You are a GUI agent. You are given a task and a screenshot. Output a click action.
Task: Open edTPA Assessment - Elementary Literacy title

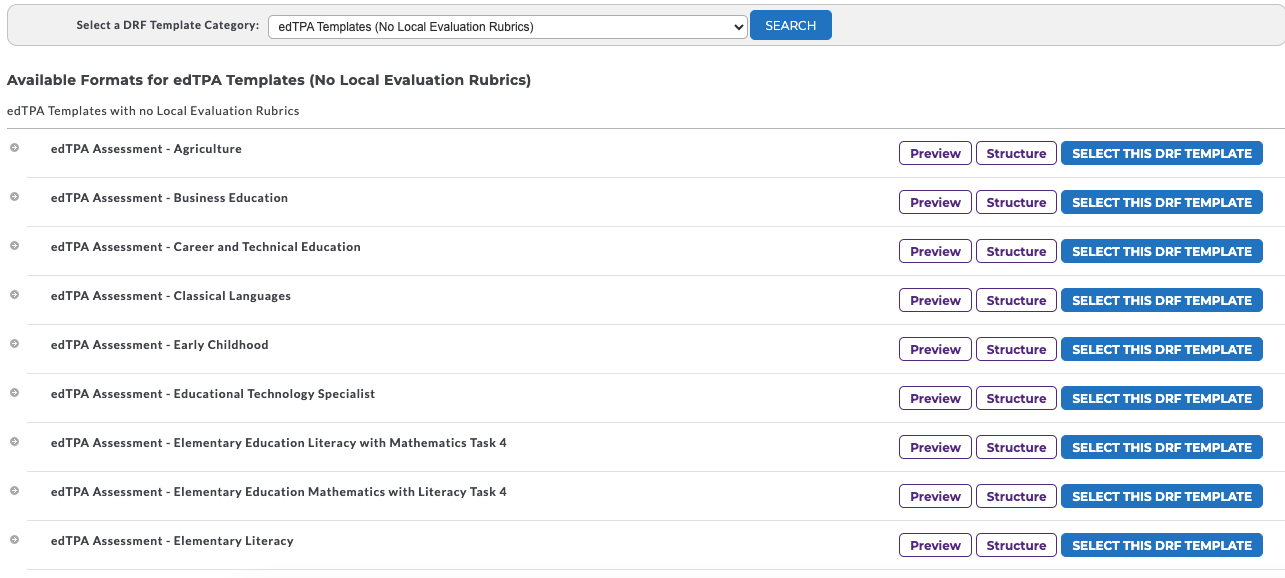(172, 541)
